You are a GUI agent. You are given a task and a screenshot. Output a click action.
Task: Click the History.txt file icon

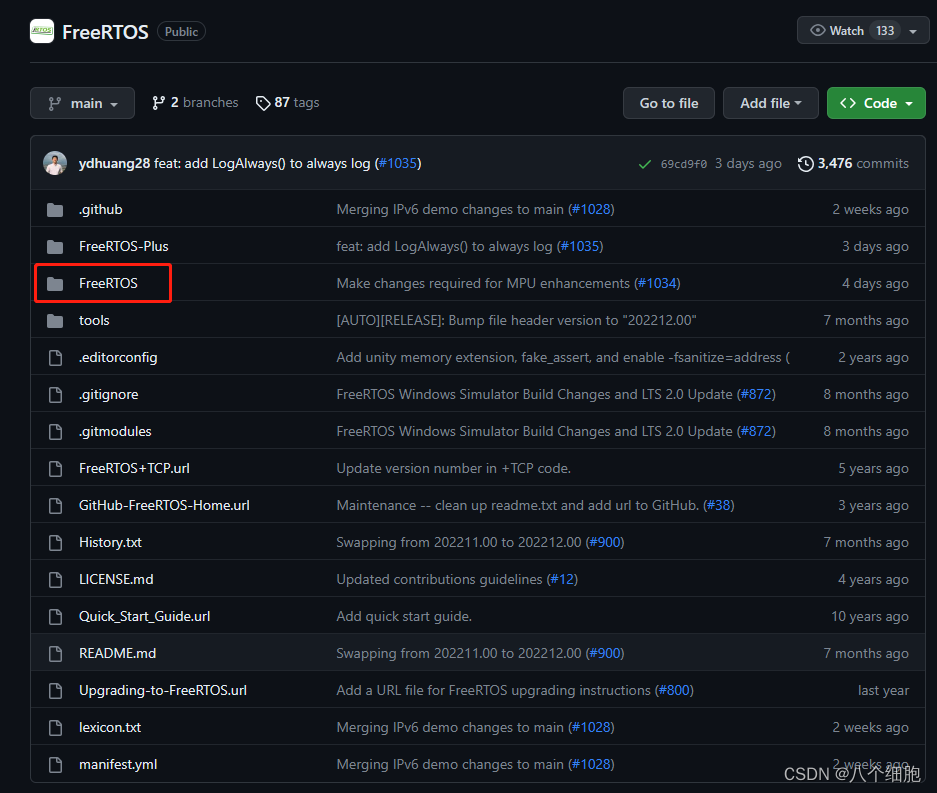55,543
